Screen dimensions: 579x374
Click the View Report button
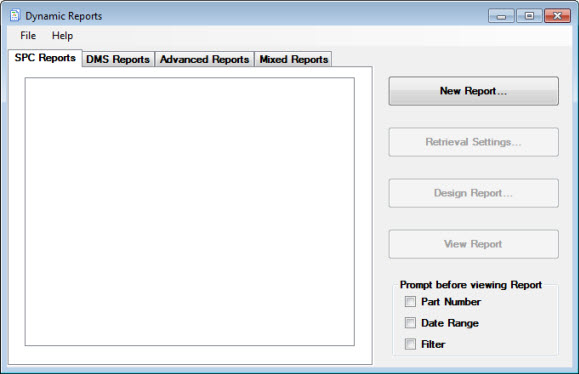click(473, 244)
